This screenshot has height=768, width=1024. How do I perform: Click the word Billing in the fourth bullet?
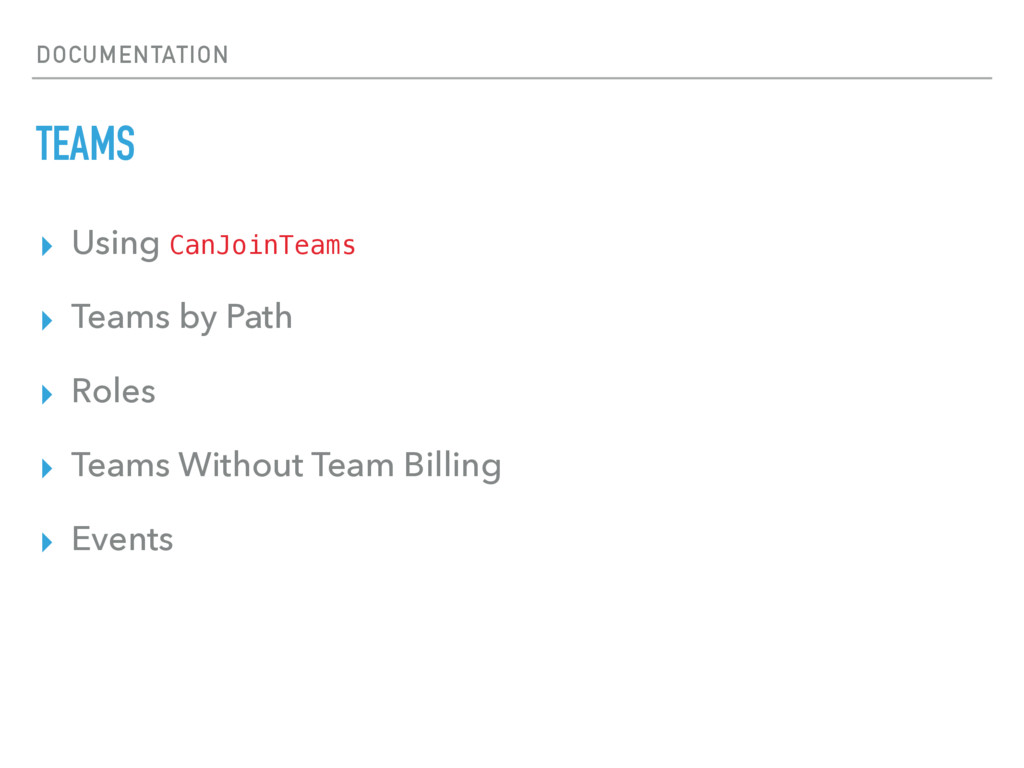(453, 467)
